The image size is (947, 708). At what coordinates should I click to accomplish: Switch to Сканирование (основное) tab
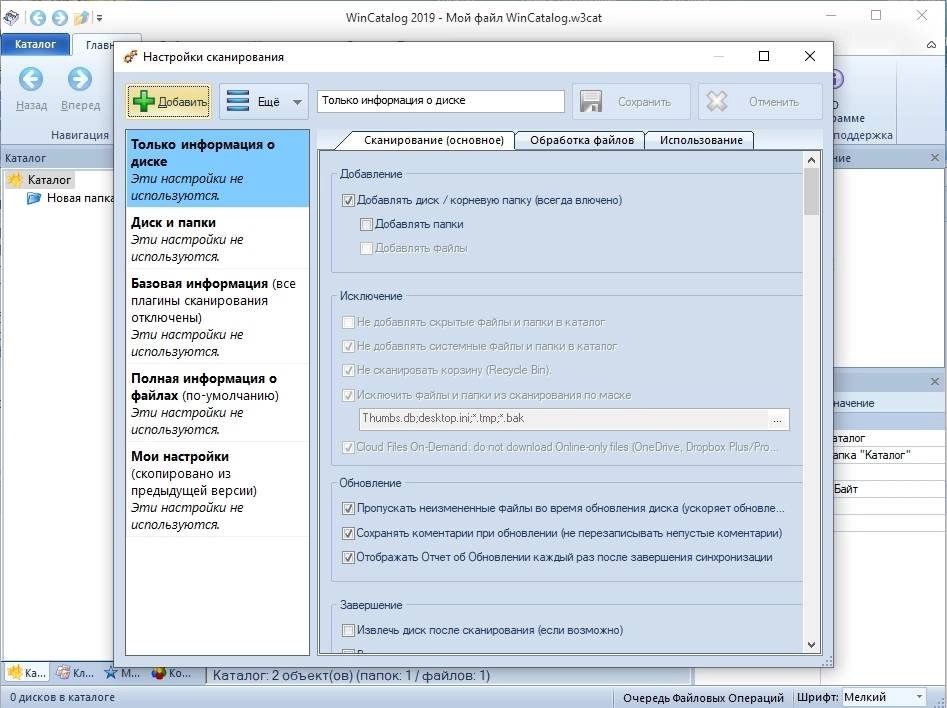pyautogui.click(x=434, y=140)
